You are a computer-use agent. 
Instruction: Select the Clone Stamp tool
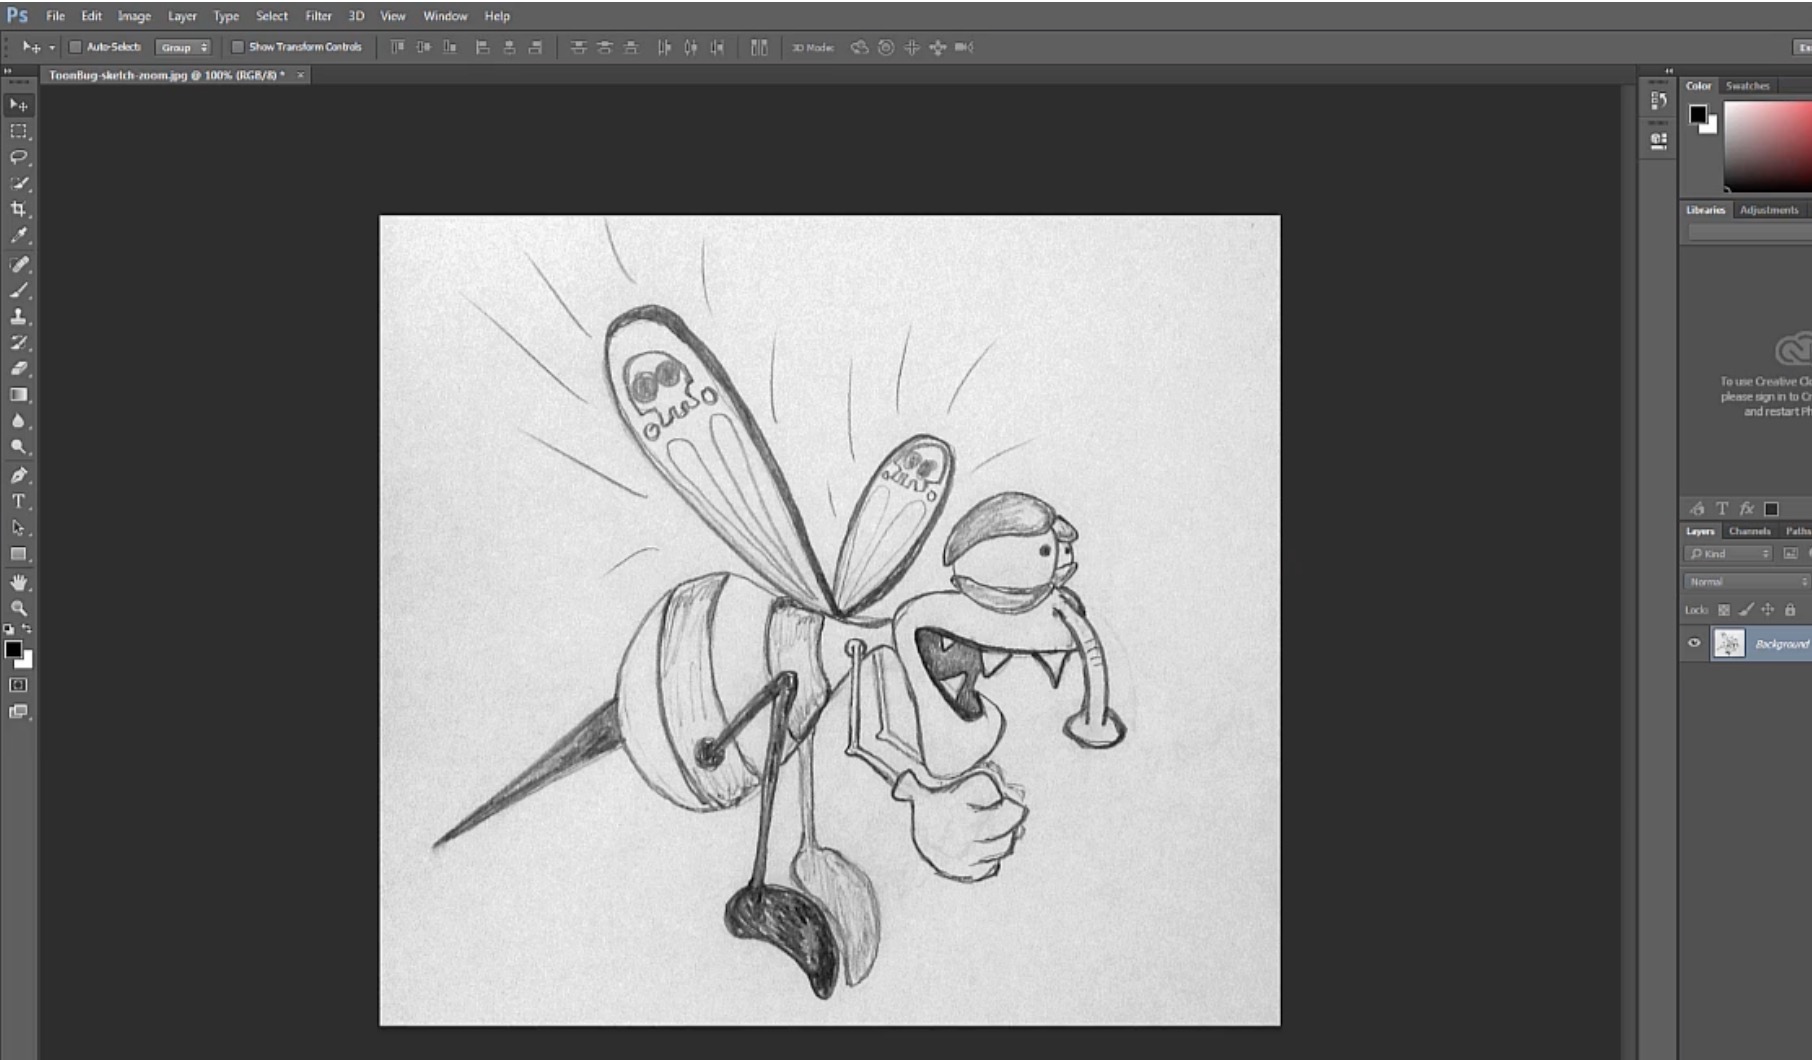(18, 318)
